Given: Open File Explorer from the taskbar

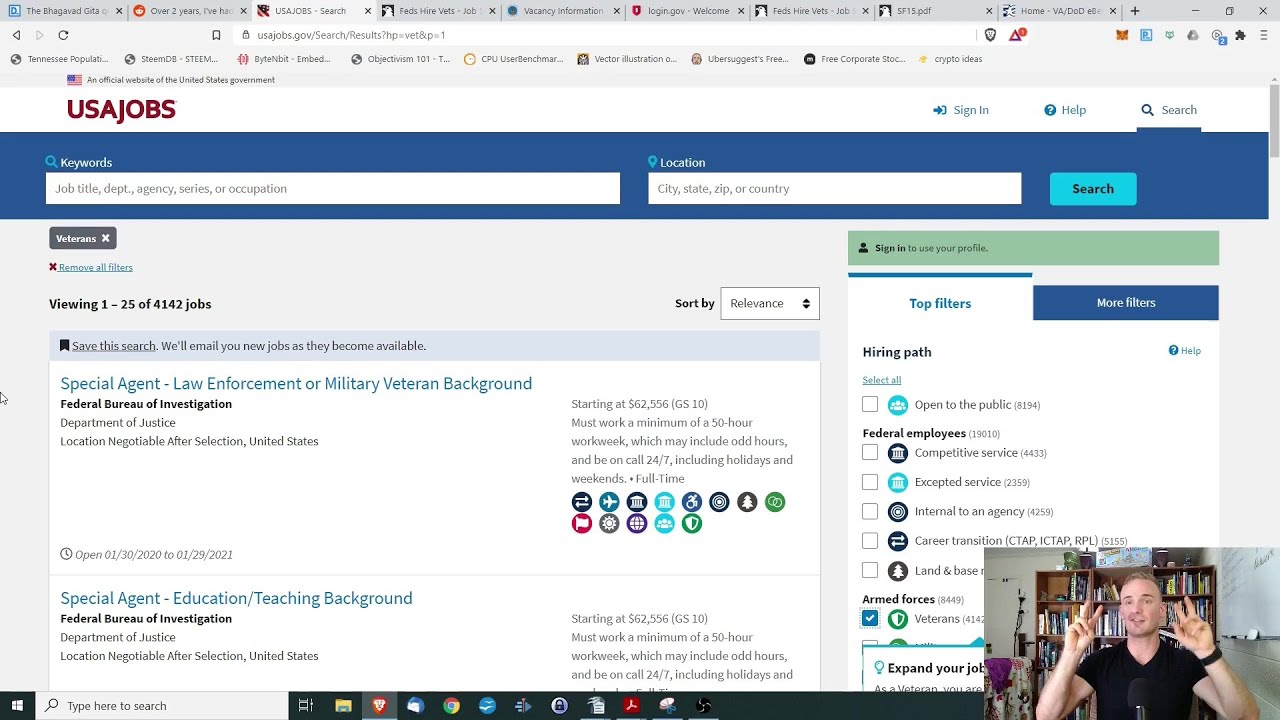Looking at the screenshot, I should (343, 706).
